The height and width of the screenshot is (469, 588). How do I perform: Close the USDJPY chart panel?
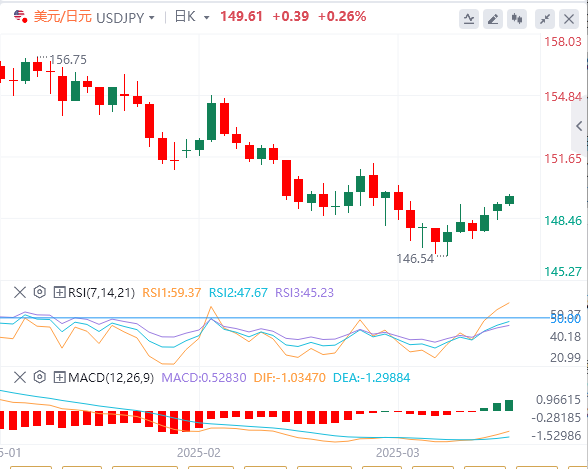(x=569, y=19)
